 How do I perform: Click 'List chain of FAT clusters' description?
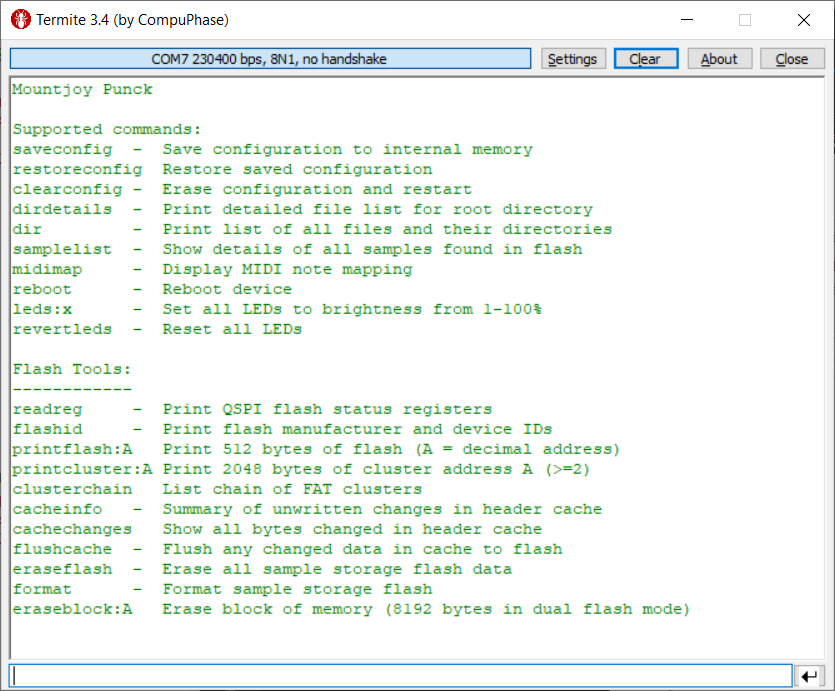[x=292, y=489]
